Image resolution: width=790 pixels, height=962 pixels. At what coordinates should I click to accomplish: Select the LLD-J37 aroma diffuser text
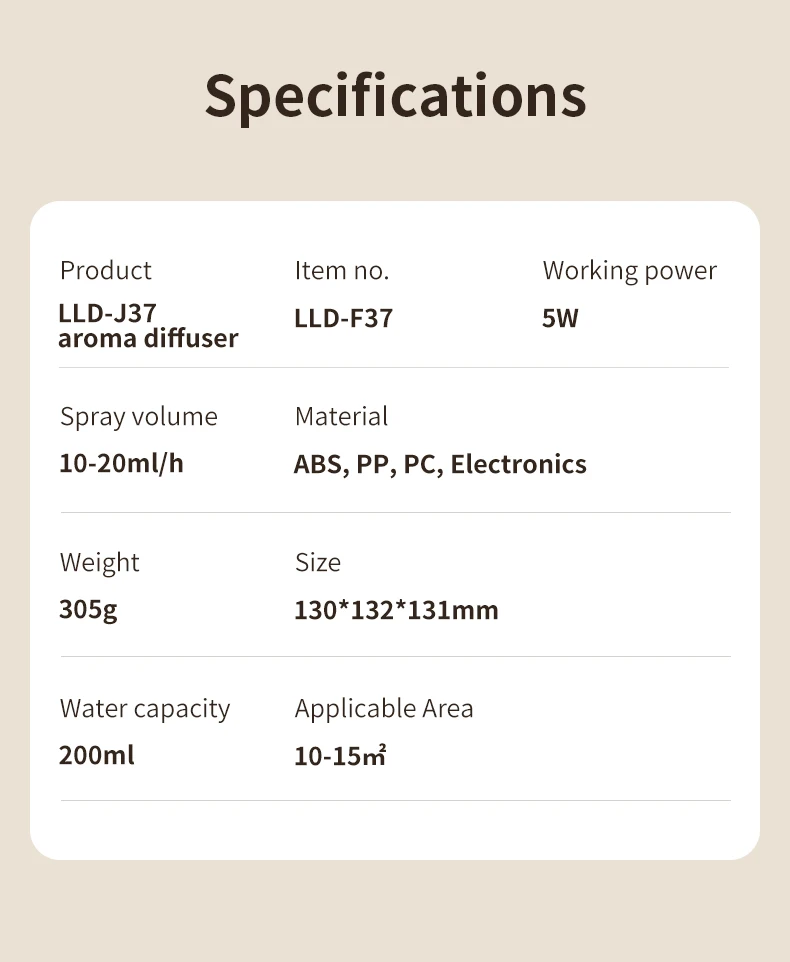point(148,326)
